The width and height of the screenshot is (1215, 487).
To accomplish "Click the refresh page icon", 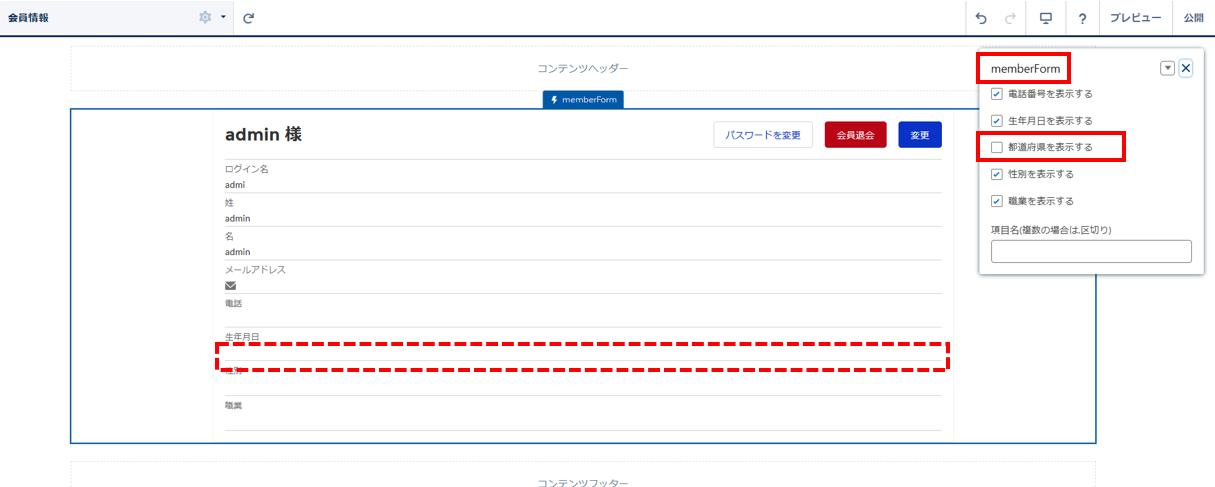I will [248, 18].
